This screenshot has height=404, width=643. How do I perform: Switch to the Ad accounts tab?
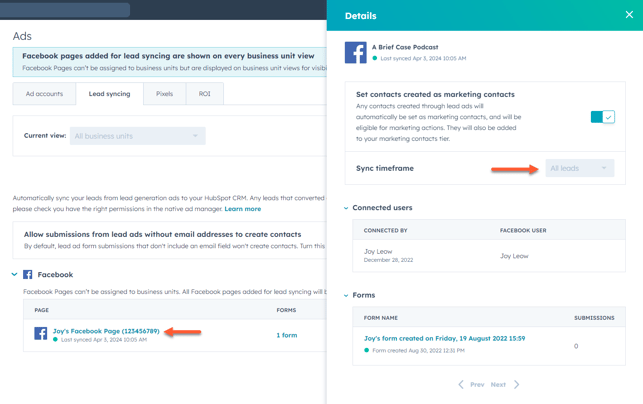pyautogui.click(x=44, y=94)
